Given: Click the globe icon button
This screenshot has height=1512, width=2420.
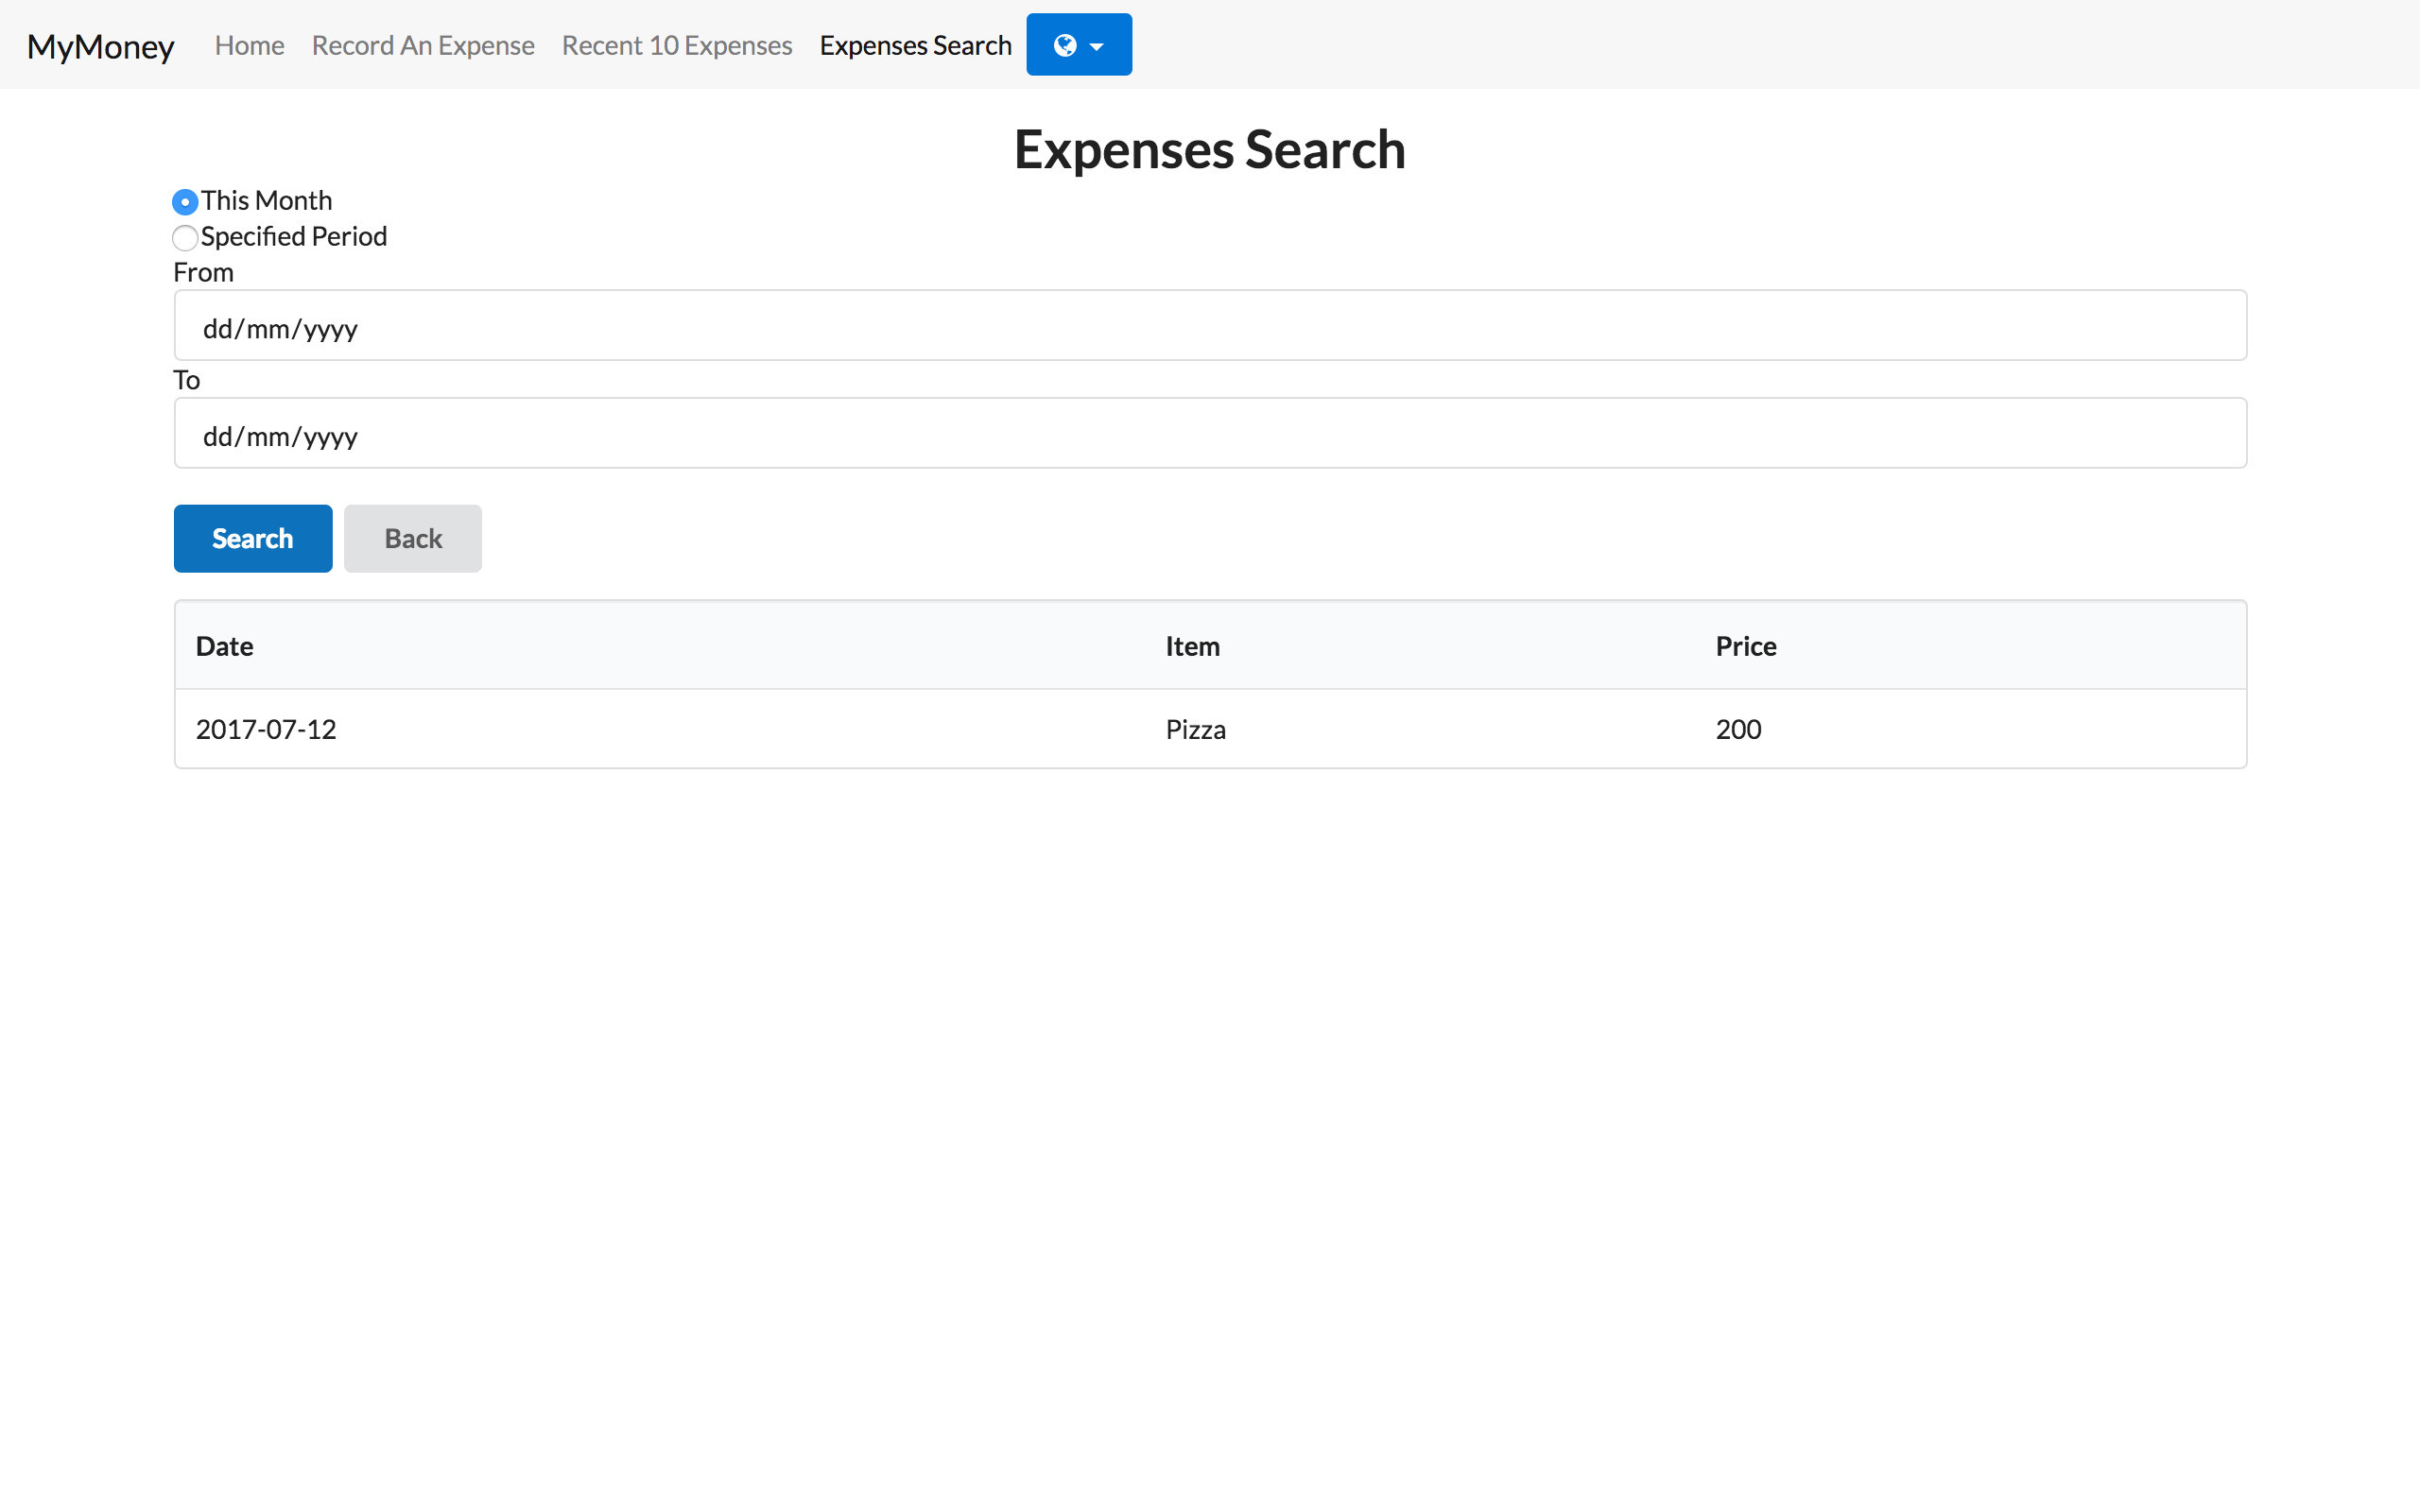Looking at the screenshot, I should 1066,44.
